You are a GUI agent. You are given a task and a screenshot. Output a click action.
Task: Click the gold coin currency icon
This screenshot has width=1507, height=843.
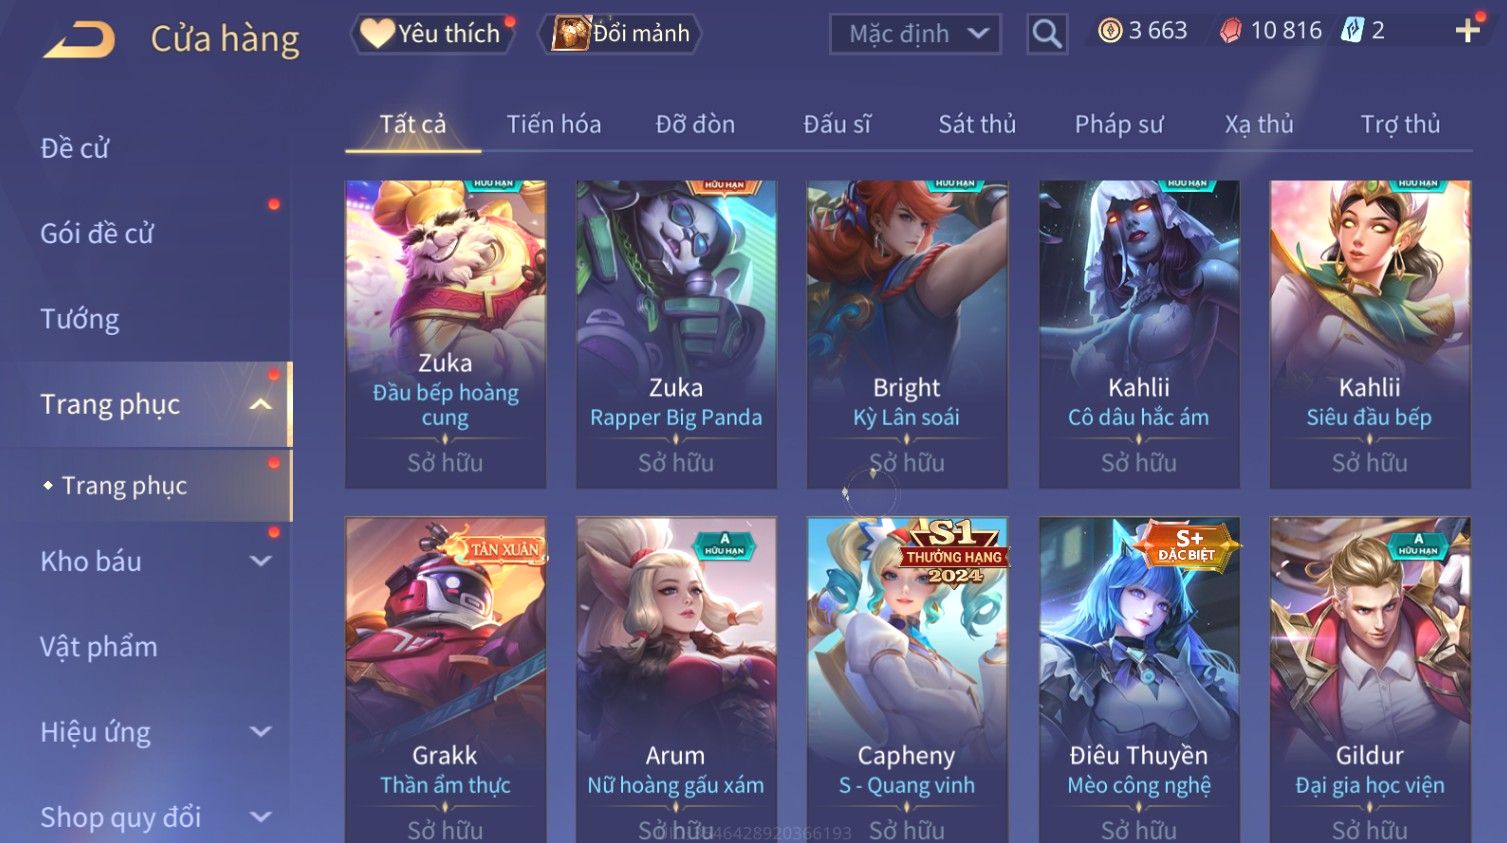[x=1110, y=31]
